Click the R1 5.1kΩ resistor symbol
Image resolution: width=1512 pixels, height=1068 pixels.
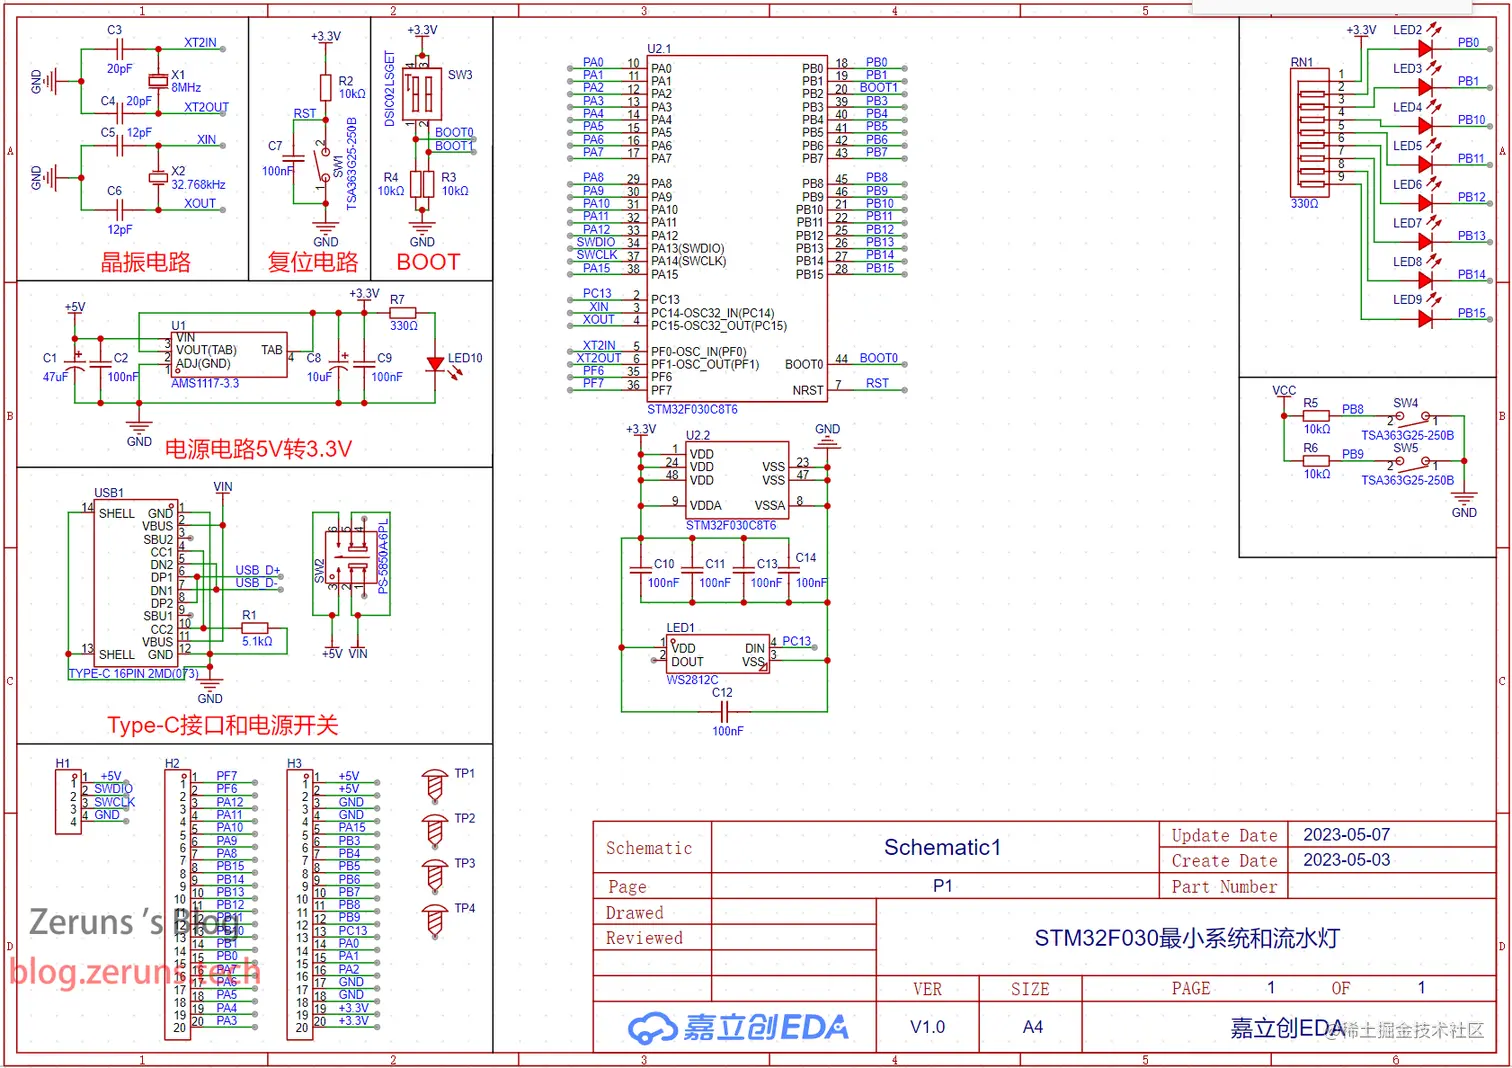(254, 628)
